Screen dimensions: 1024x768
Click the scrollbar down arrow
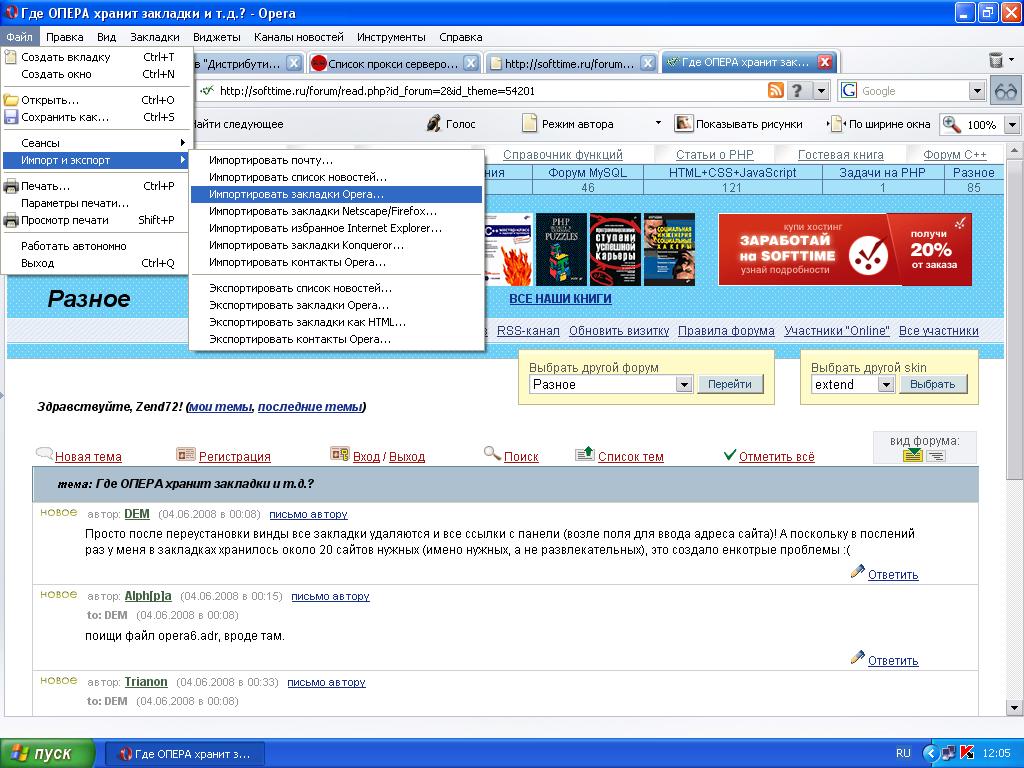click(x=1014, y=707)
